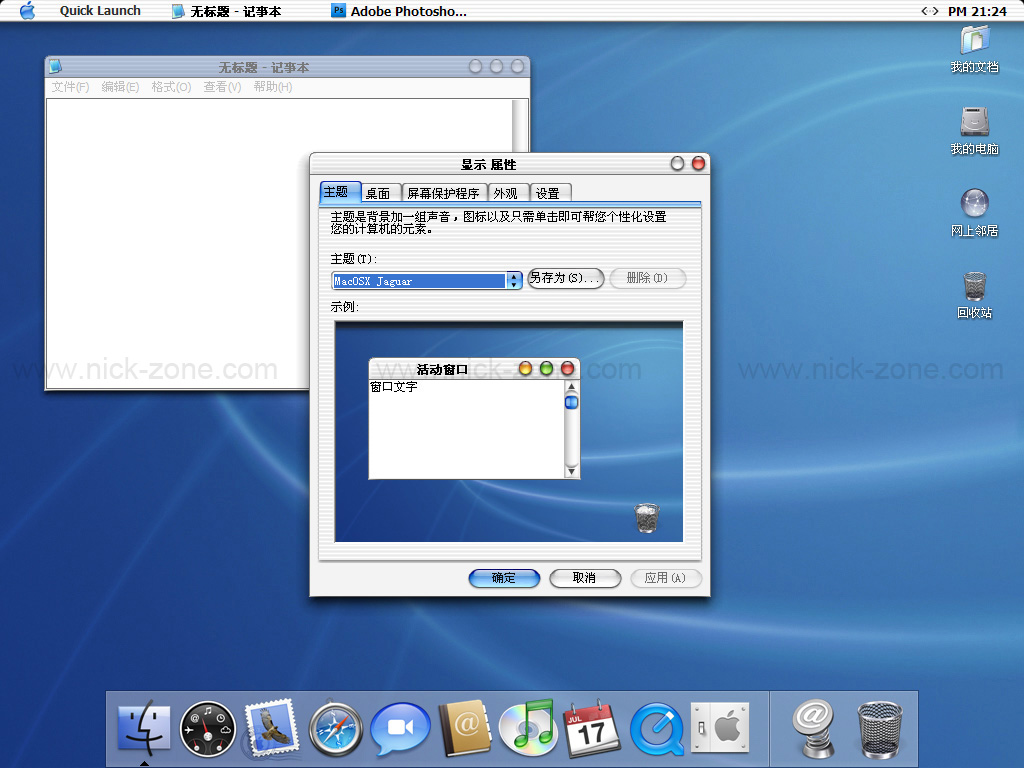Open the Mail stamp icon in dock
Screen dimensions: 1024x768
(271, 728)
